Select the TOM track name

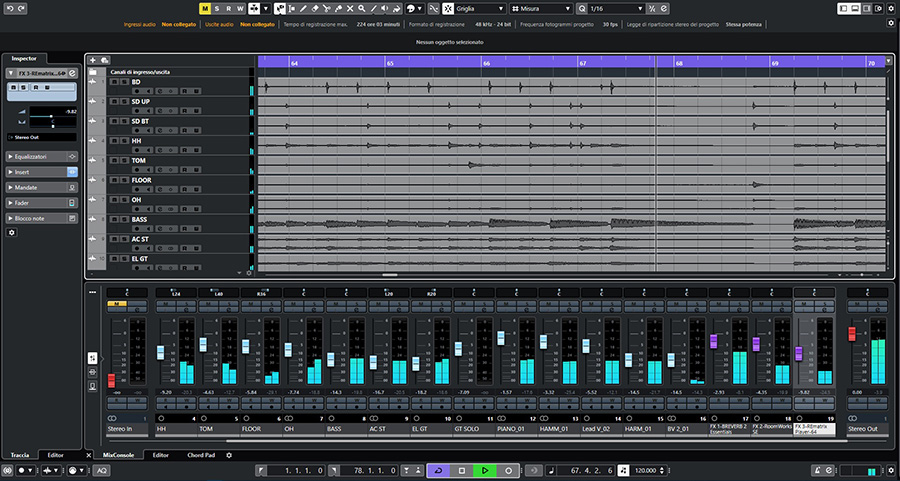point(138,160)
